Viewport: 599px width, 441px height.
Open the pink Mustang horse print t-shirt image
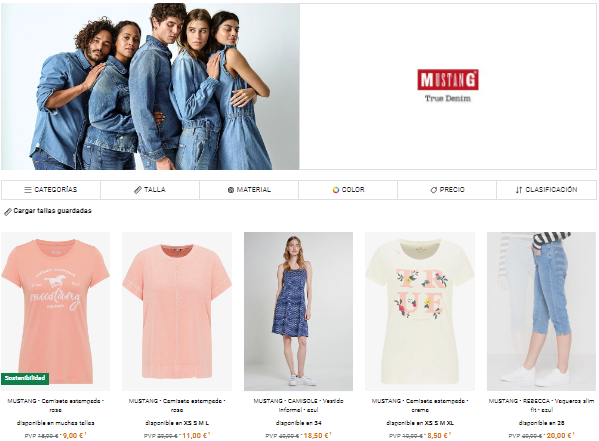click(x=55, y=311)
